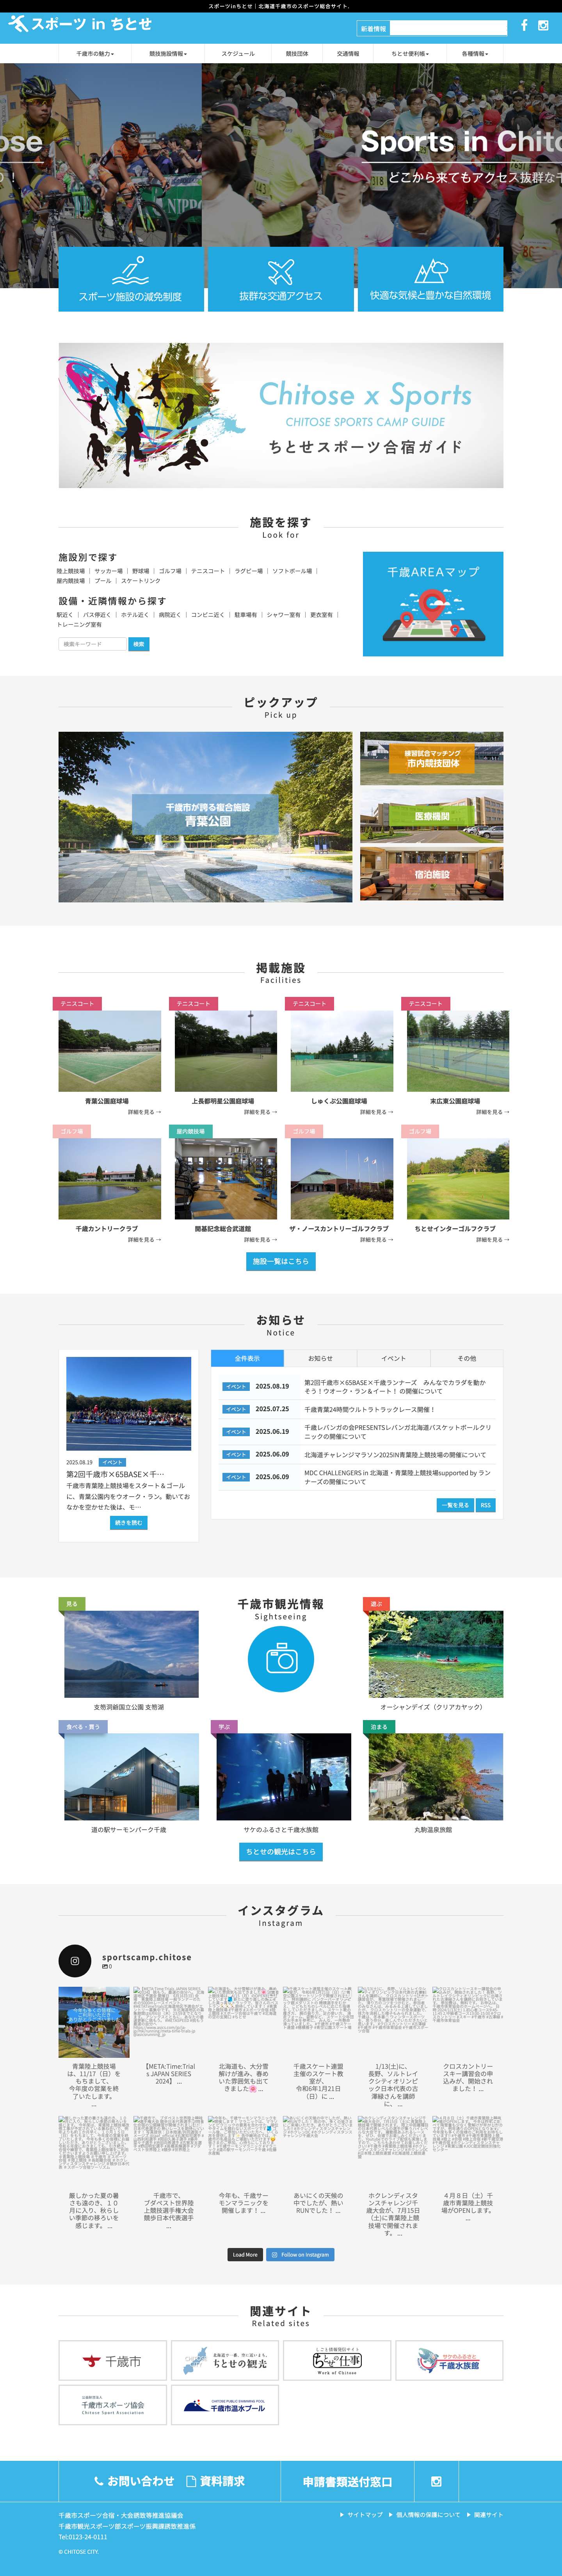Click the 続きを読む button in notice card
The image size is (562, 2576).
[x=129, y=1523]
